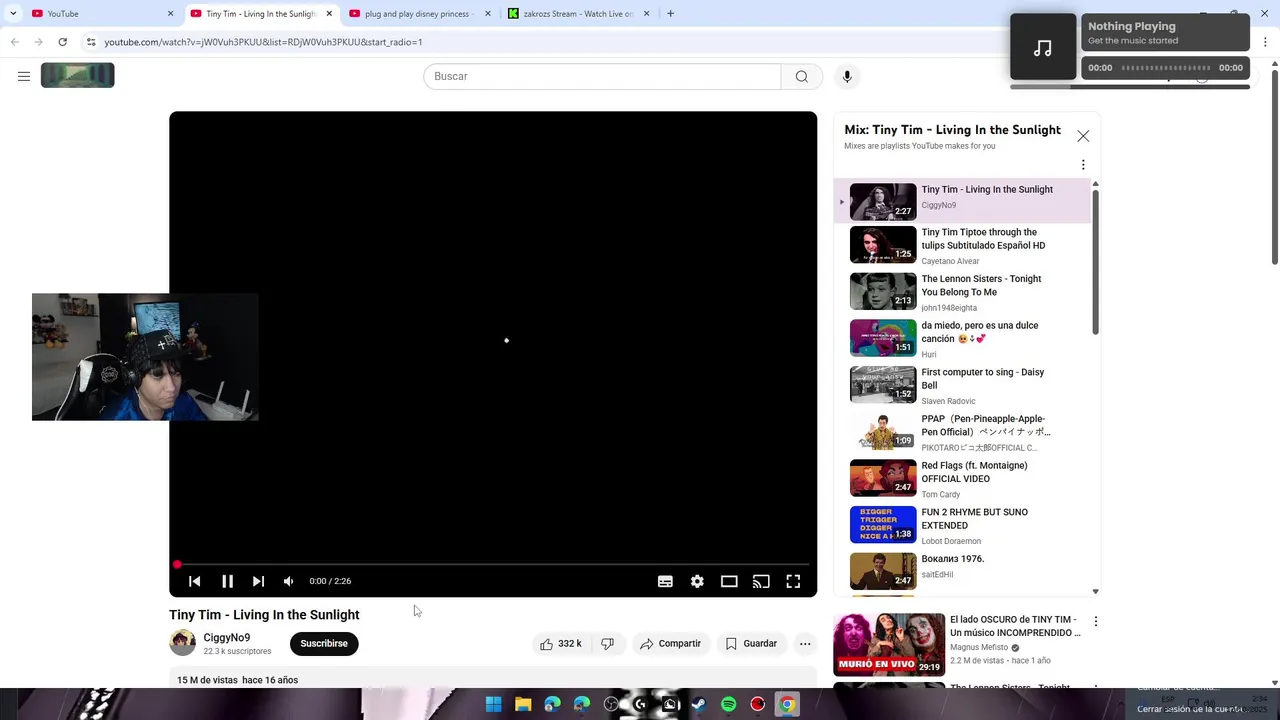Open more actions ellipsis below video

coord(805,644)
